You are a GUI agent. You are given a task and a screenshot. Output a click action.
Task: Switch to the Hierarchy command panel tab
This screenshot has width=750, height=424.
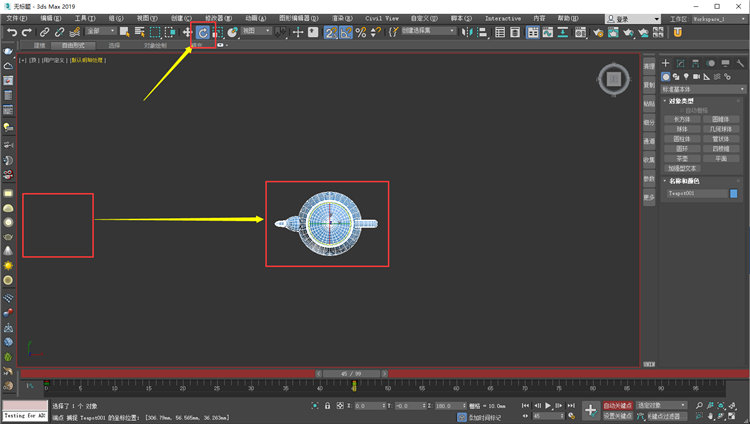point(695,63)
